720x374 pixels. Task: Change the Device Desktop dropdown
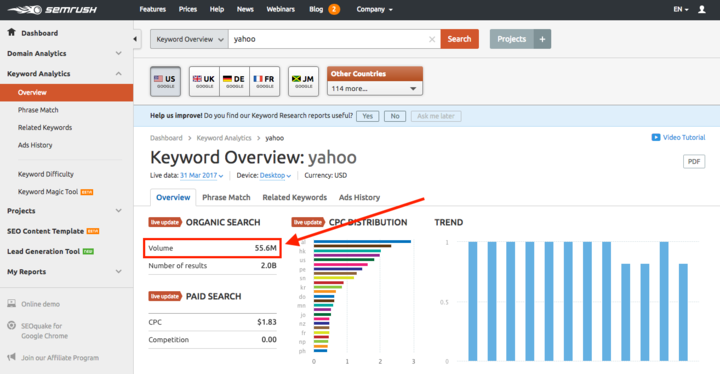point(275,176)
